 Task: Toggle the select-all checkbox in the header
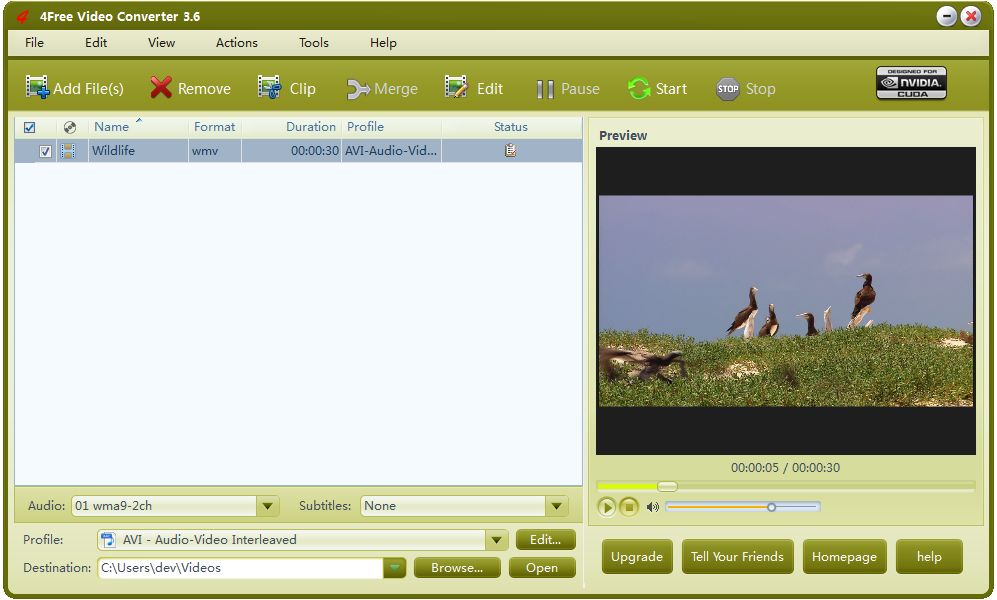29,127
